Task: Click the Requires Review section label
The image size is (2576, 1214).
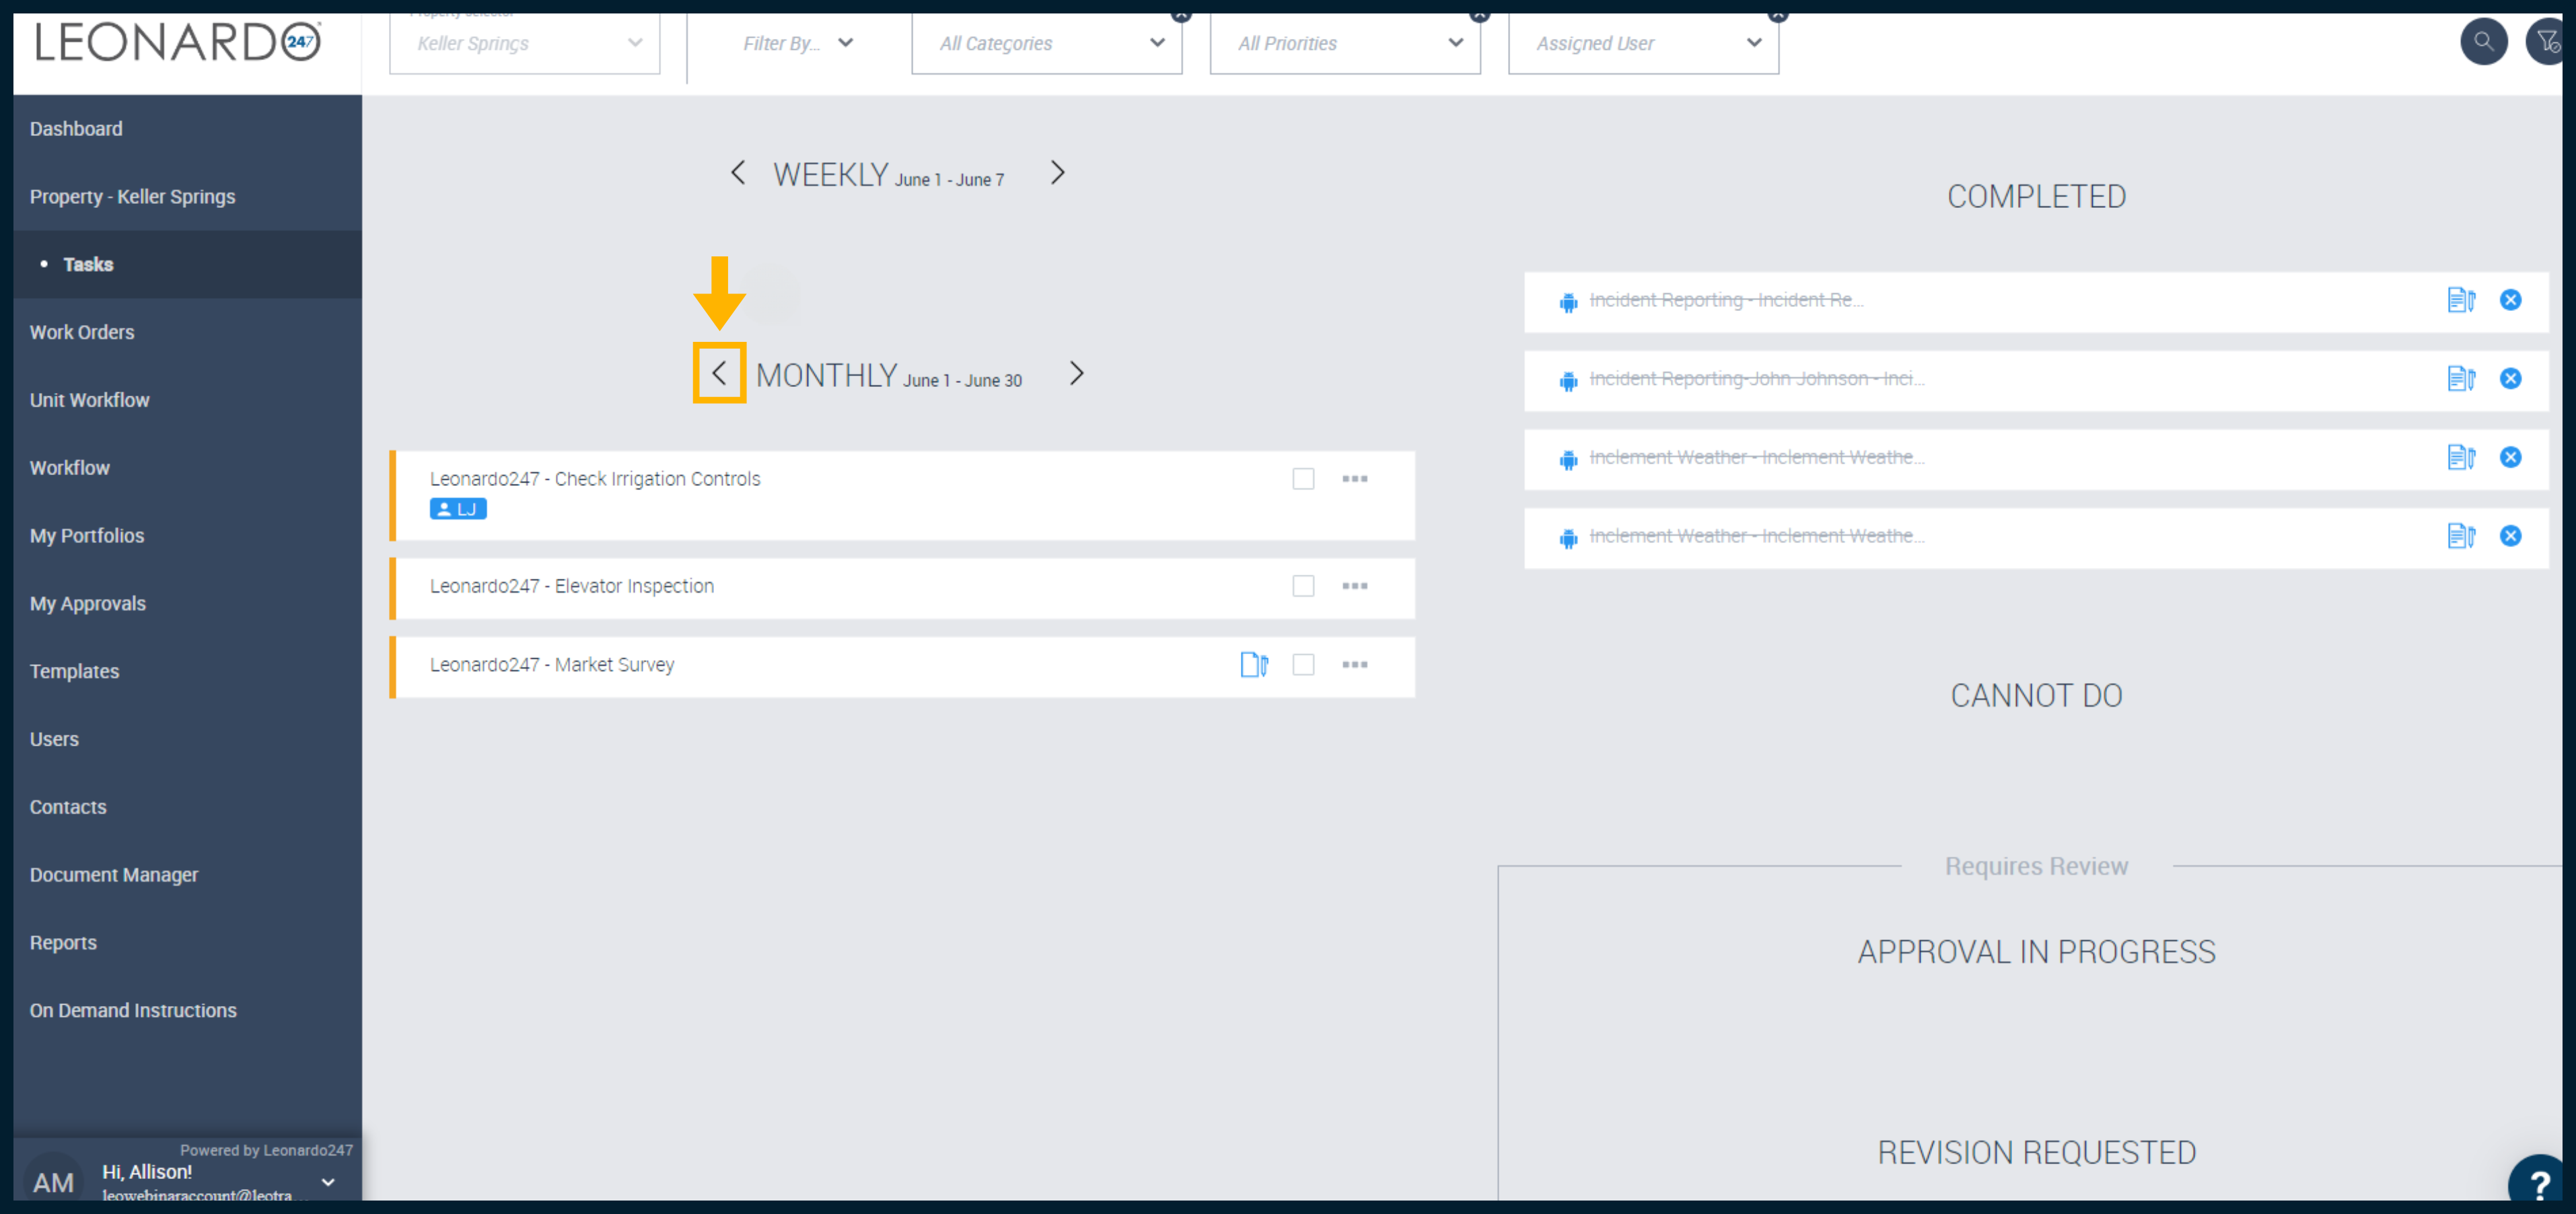Action: point(2036,866)
